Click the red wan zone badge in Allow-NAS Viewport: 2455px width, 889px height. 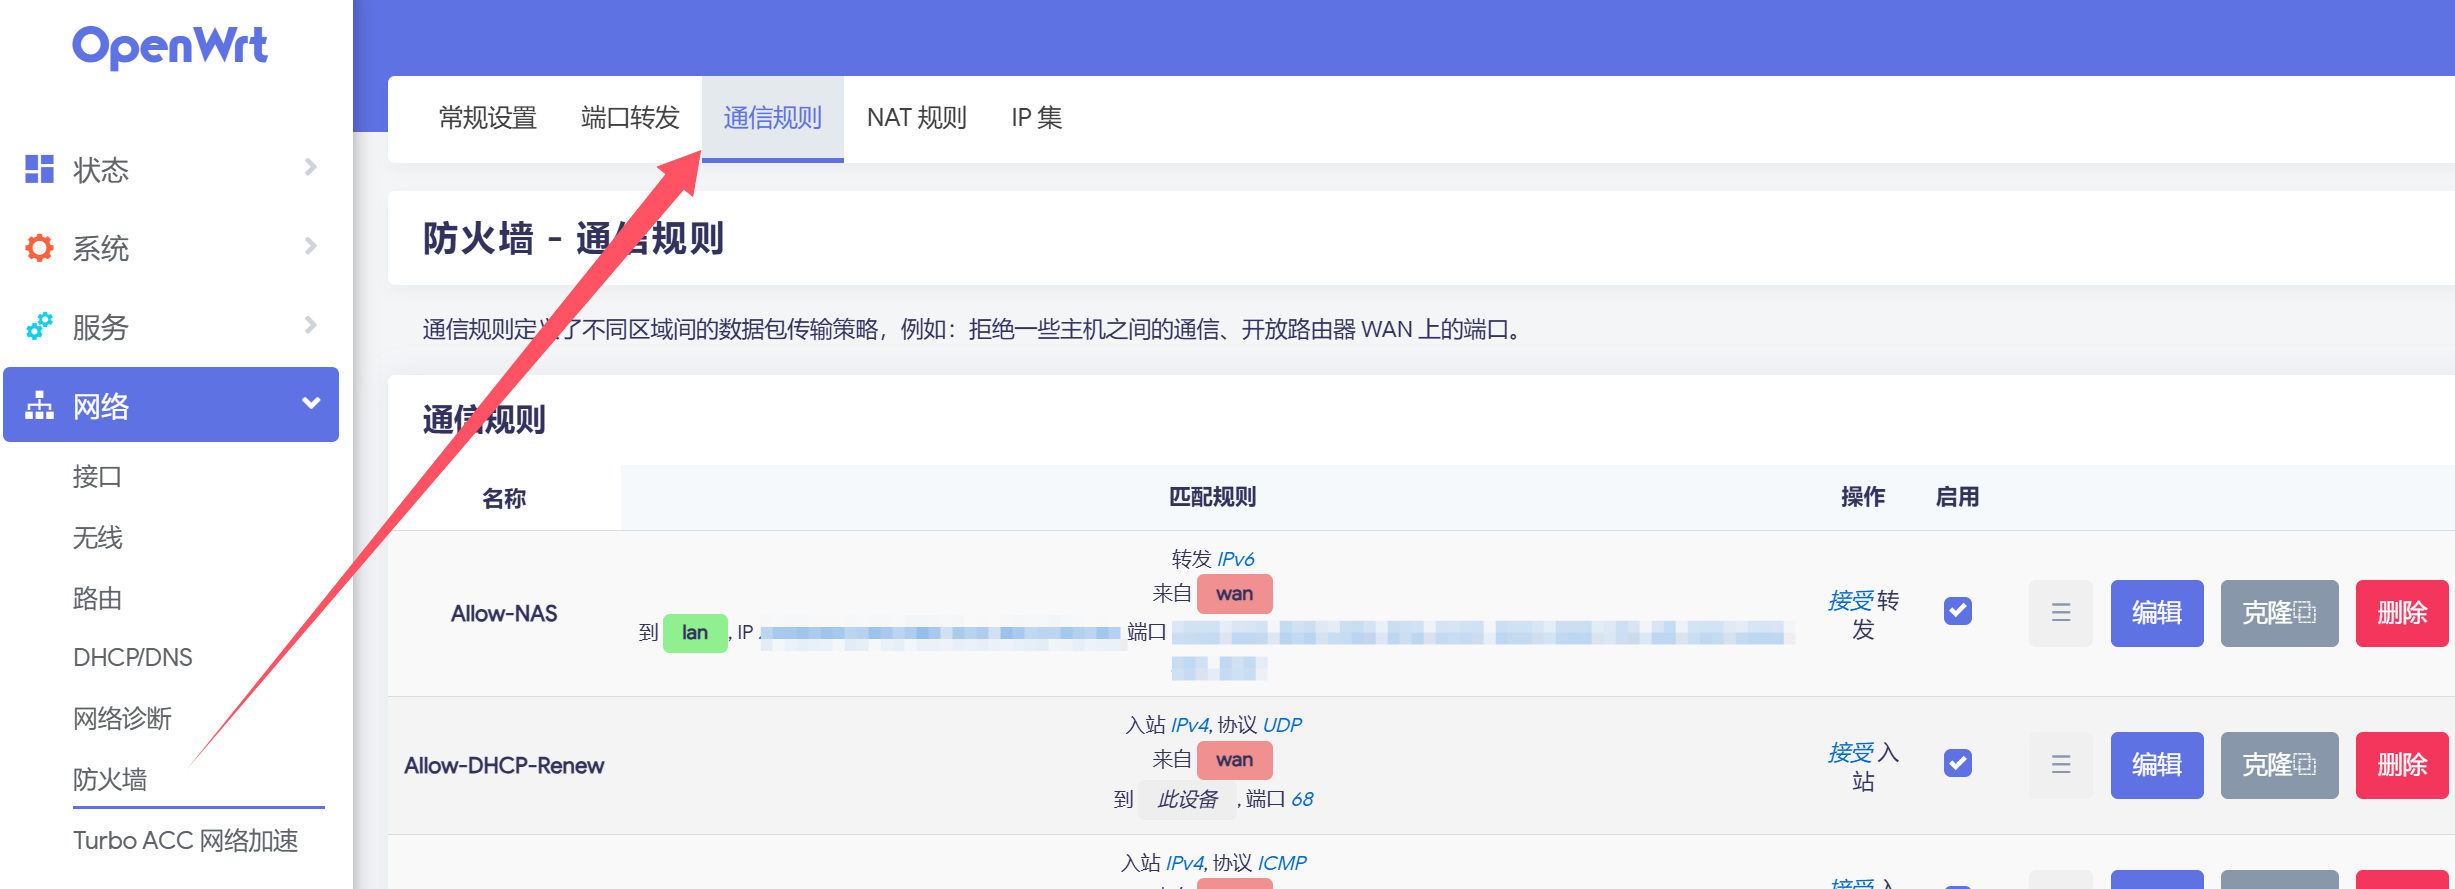point(1234,594)
